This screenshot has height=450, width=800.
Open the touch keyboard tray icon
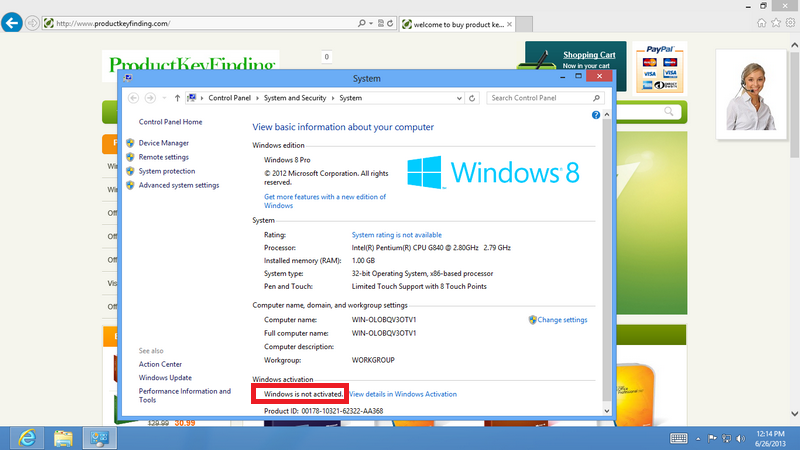click(679, 438)
